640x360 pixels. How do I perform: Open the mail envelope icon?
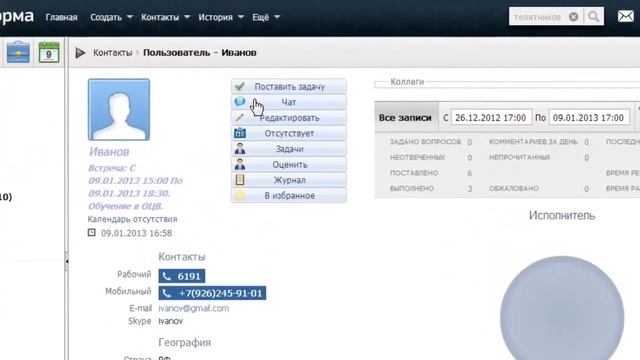pyautogui.click(x=625, y=17)
